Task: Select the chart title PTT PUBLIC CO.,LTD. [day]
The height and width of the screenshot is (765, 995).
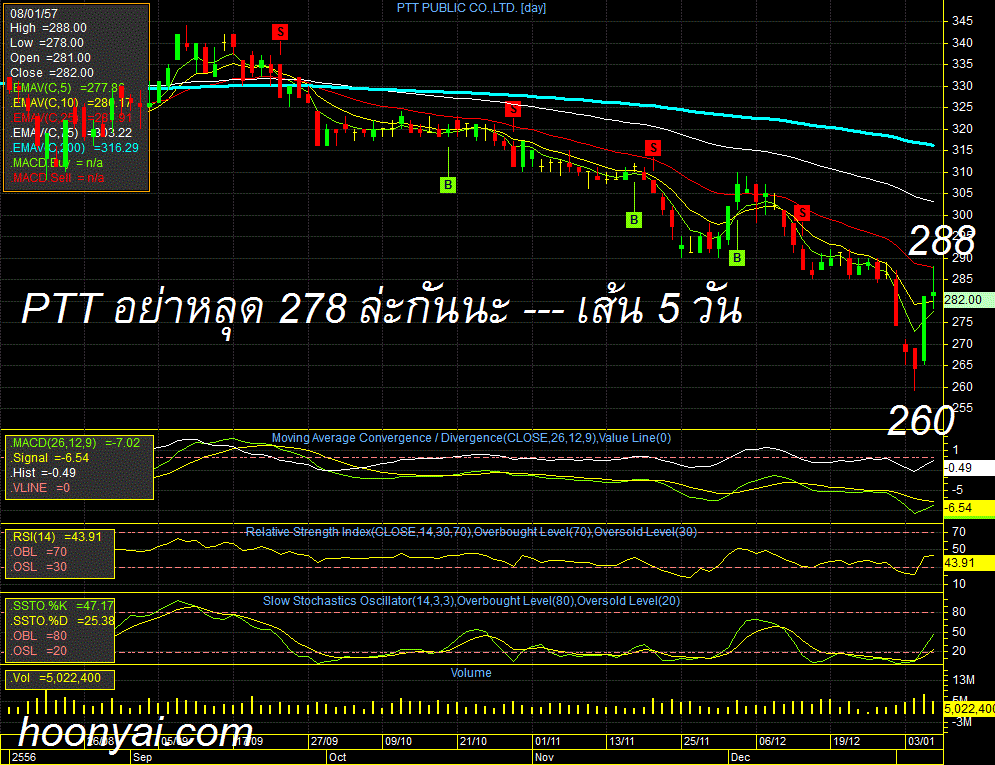Action: [x=471, y=8]
